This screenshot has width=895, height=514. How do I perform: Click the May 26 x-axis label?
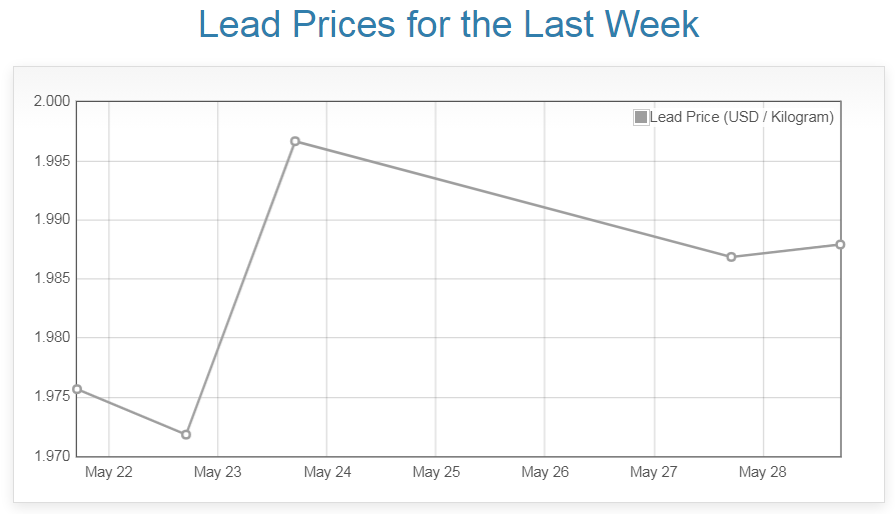click(x=545, y=472)
